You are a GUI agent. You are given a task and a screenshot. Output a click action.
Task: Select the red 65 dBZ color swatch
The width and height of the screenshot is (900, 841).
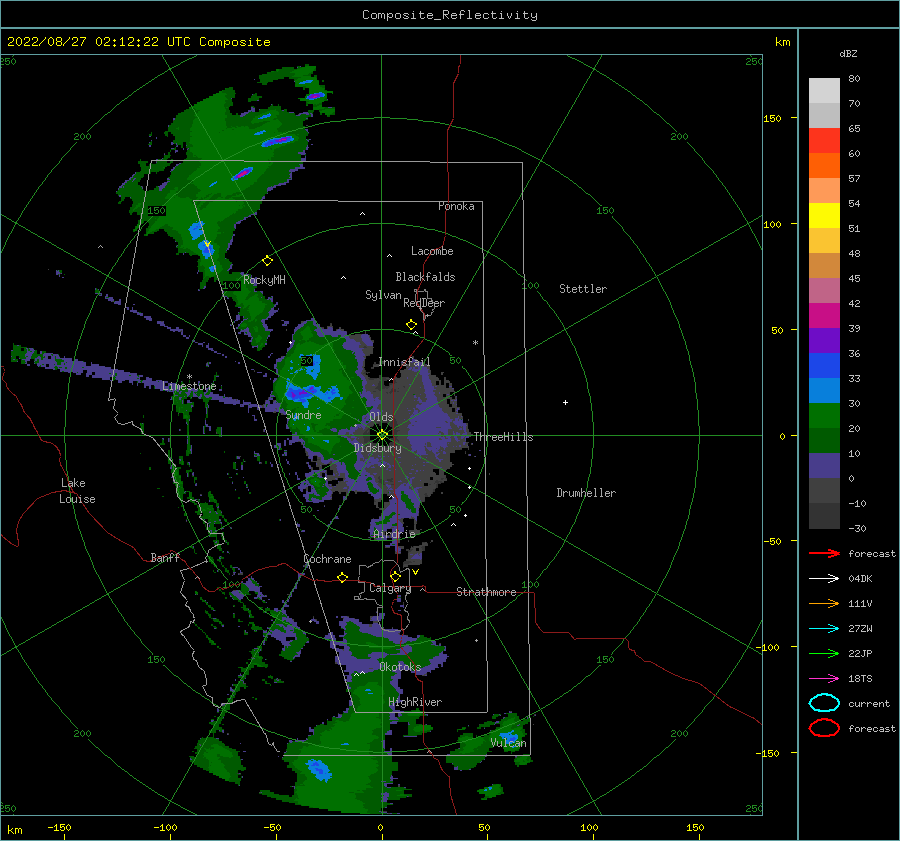[824, 141]
